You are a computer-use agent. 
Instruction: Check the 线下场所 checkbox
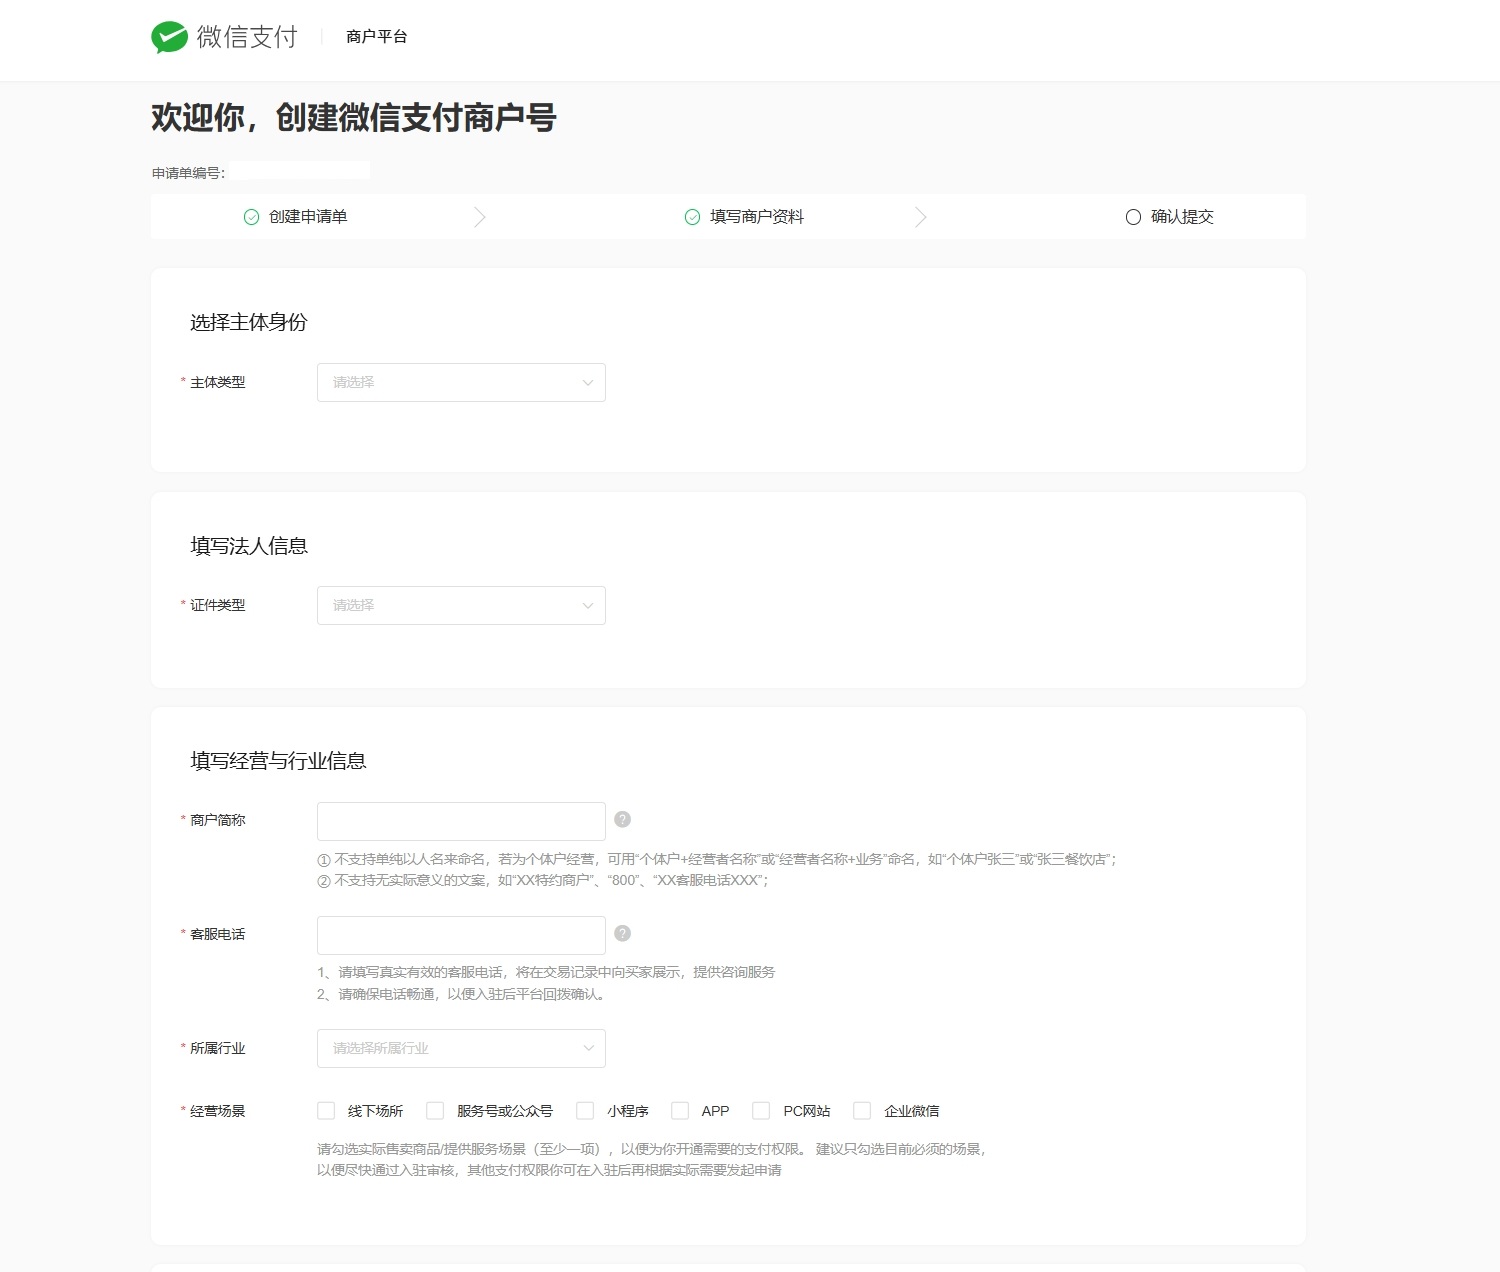326,1110
